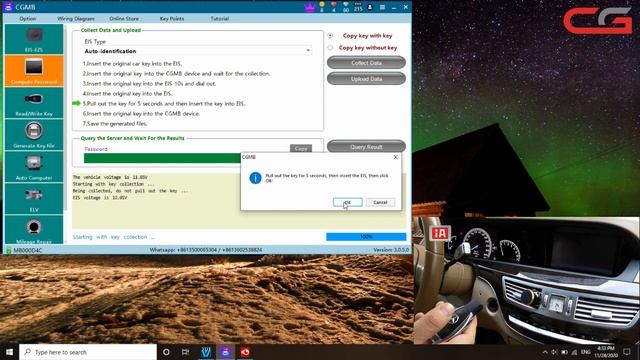Viewport: 640px width, 360px height.
Task: Click the blue info icon in dialog
Action: pyautogui.click(x=255, y=178)
